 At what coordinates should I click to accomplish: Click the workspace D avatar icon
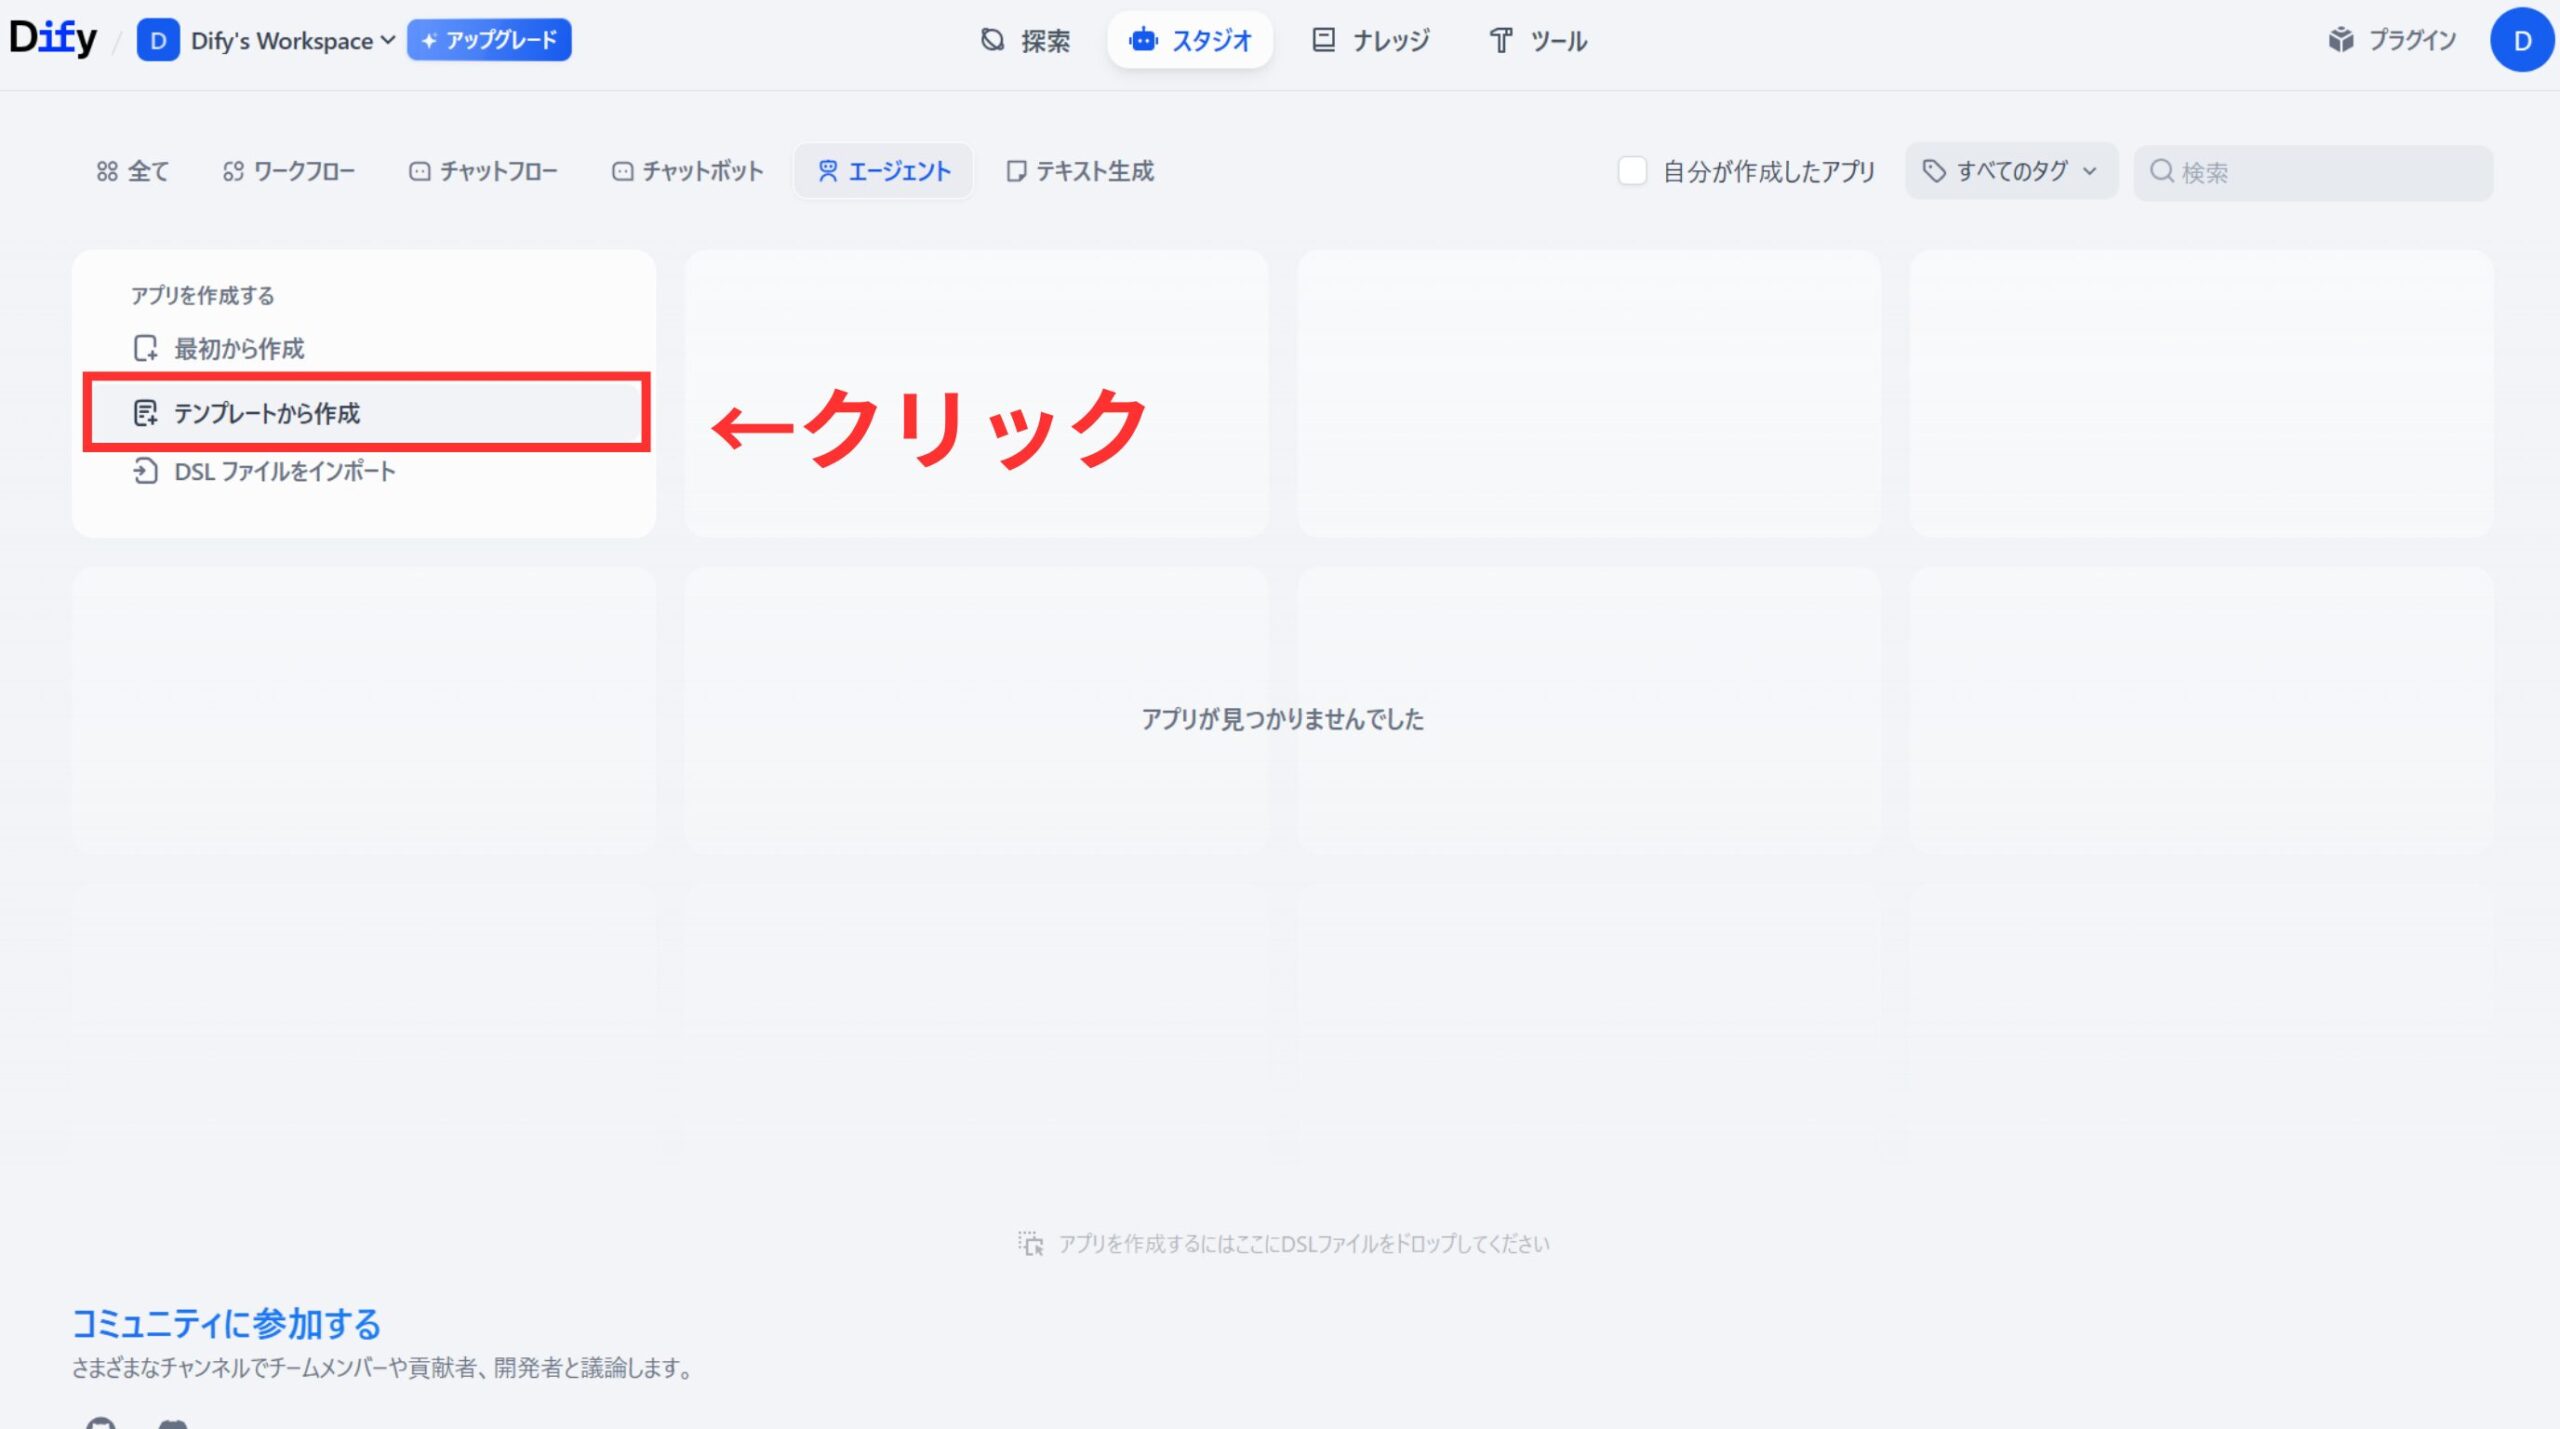pos(157,40)
